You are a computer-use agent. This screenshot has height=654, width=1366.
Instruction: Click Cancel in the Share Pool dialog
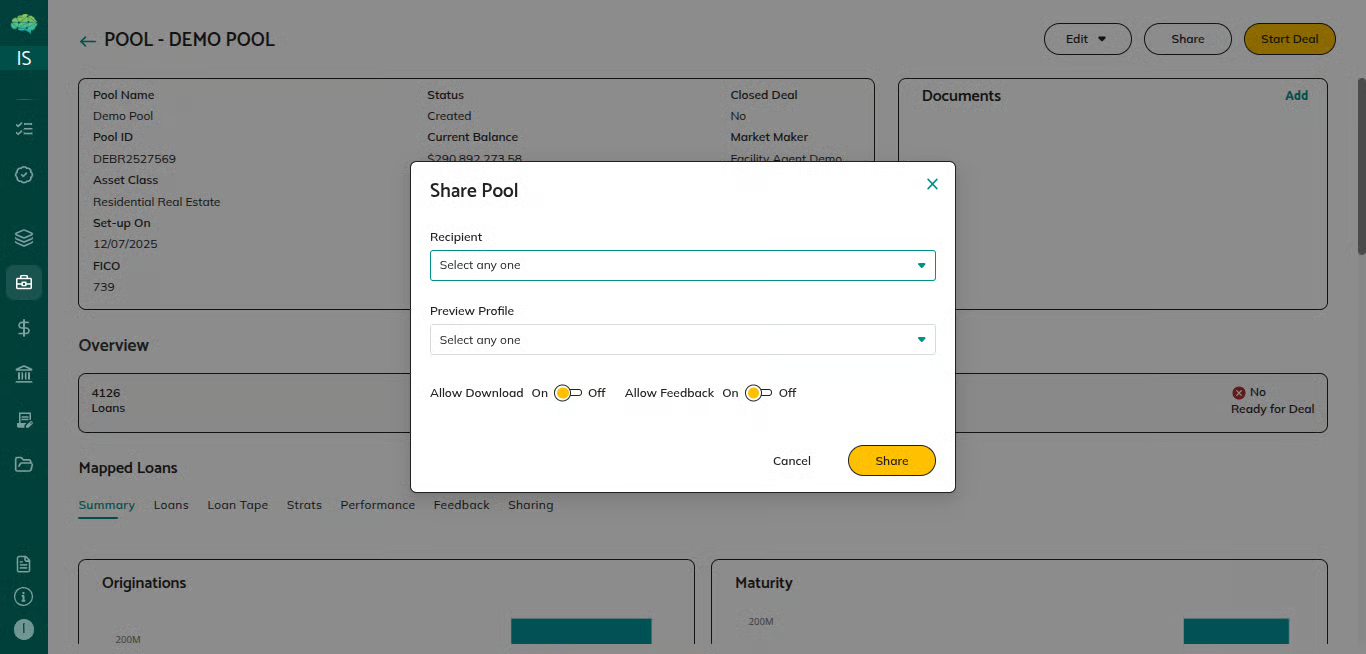[x=791, y=461]
